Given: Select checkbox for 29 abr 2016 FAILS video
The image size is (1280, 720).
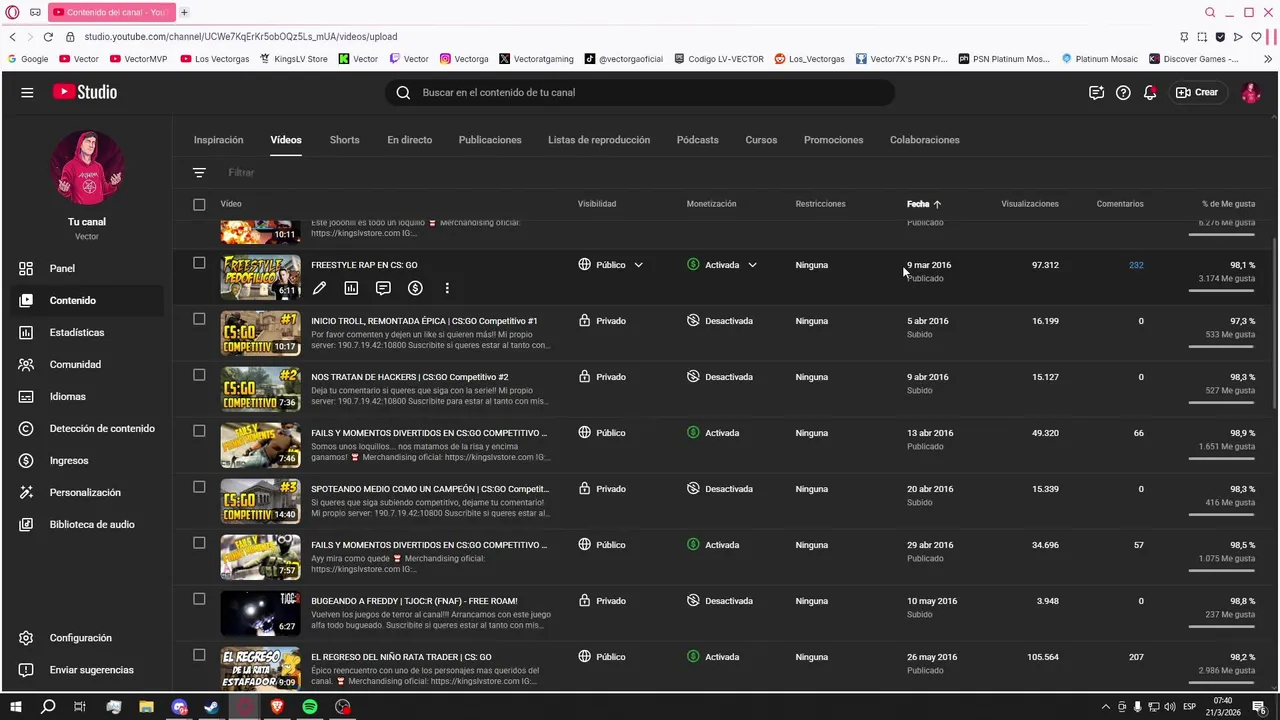Looking at the screenshot, I should tap(199, 543).
